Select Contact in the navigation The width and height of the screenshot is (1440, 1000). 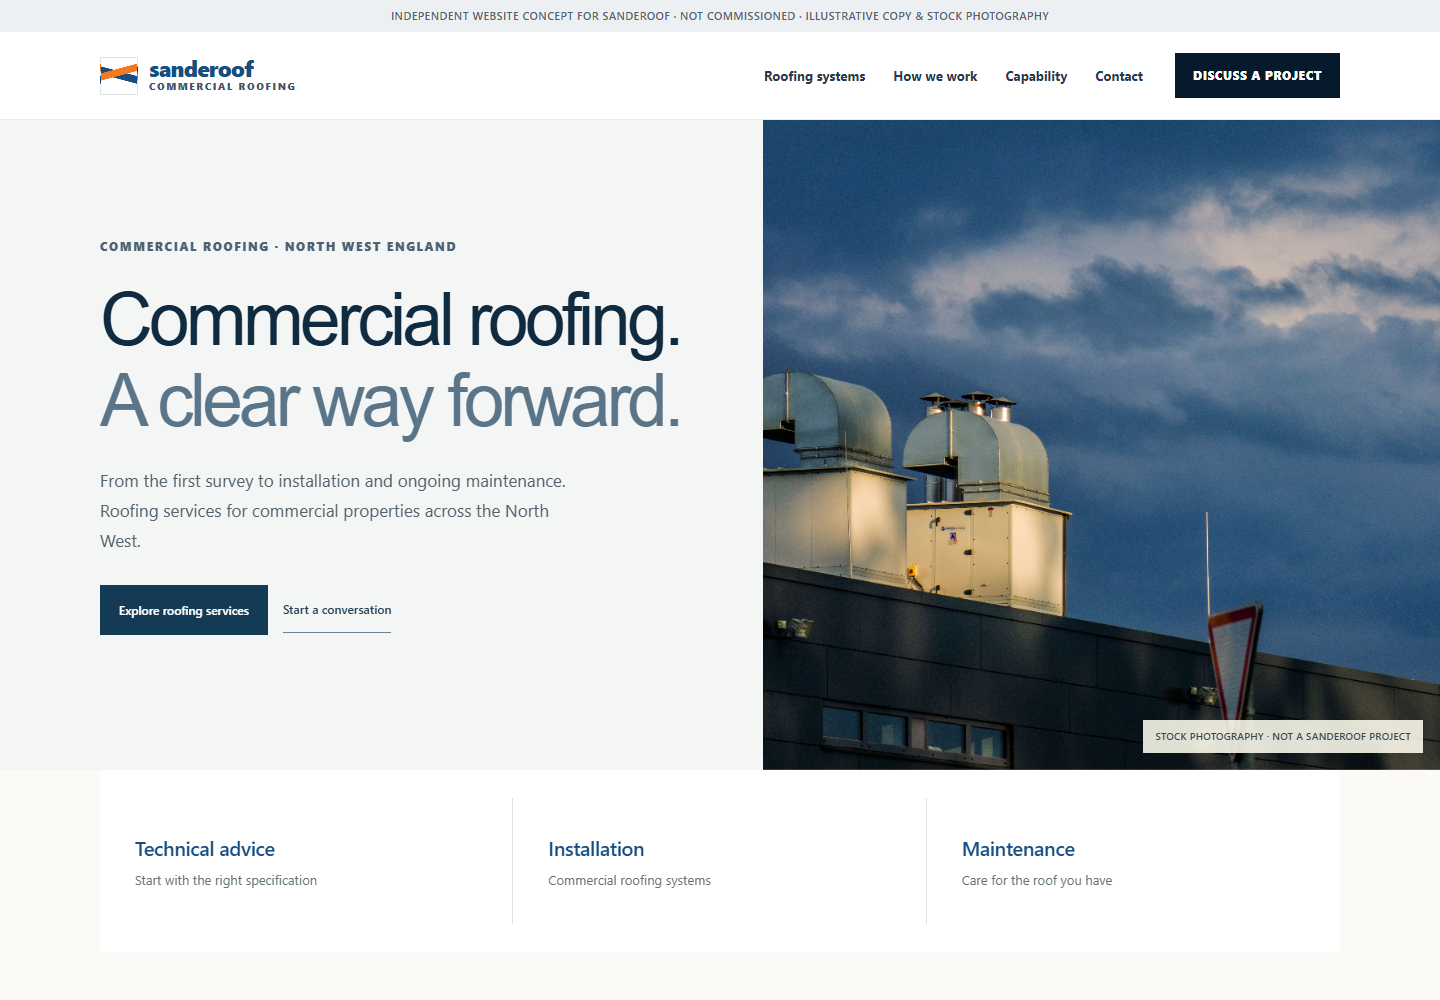[x=1119, y=76]
